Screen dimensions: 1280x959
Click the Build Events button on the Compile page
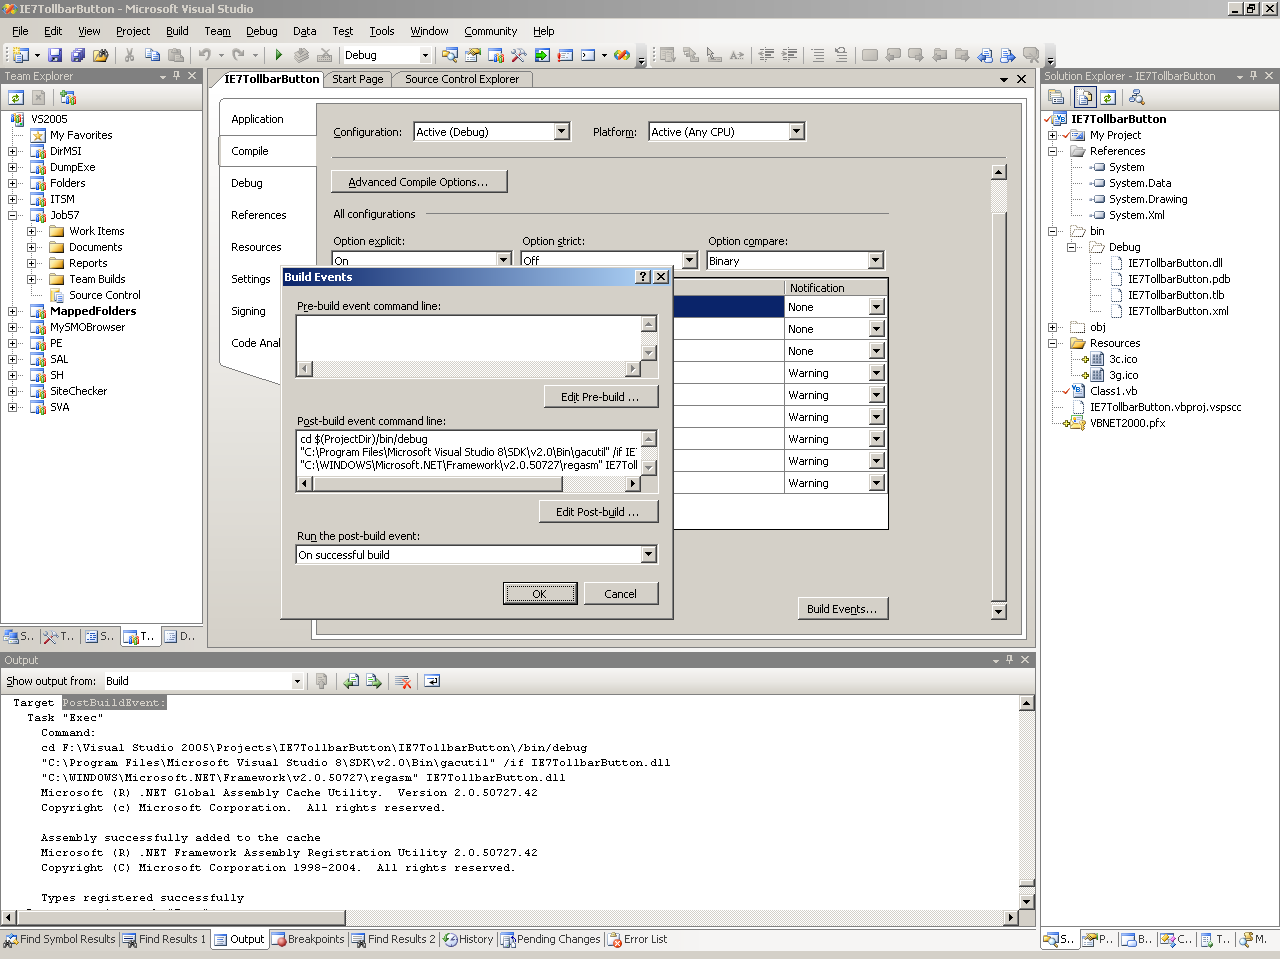pos(842,609)
